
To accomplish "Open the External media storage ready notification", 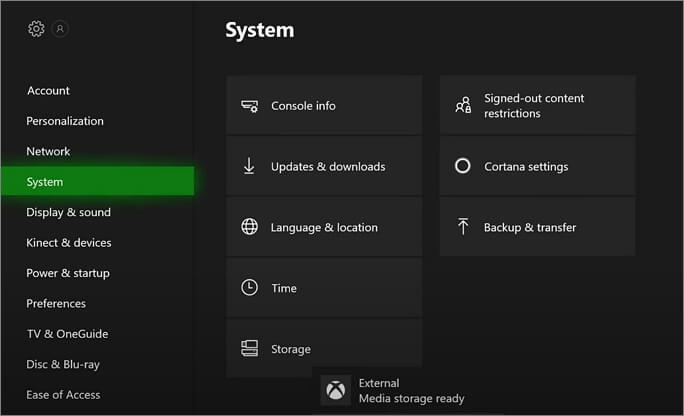I will coord(411,390).
